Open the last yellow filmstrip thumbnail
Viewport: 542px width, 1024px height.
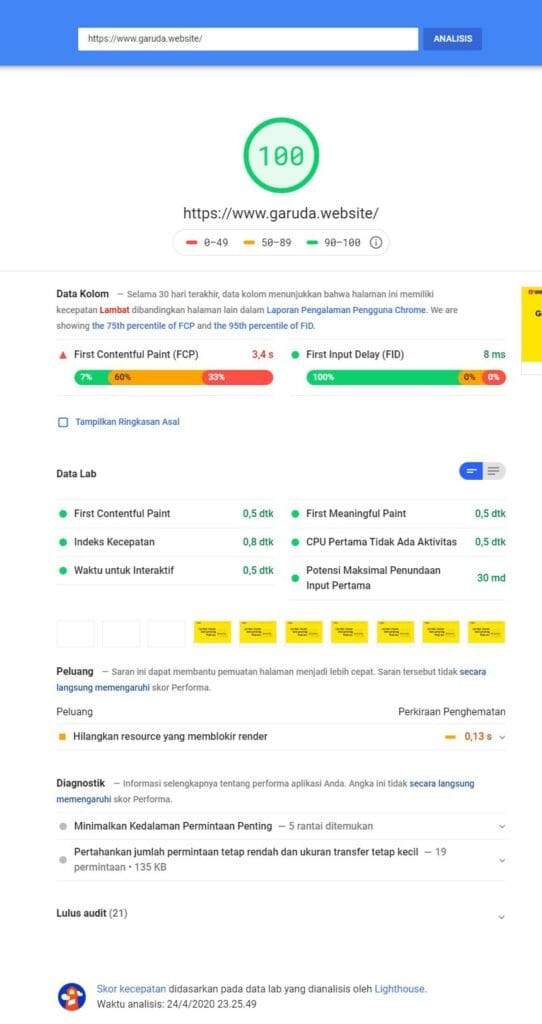(486, 632)
